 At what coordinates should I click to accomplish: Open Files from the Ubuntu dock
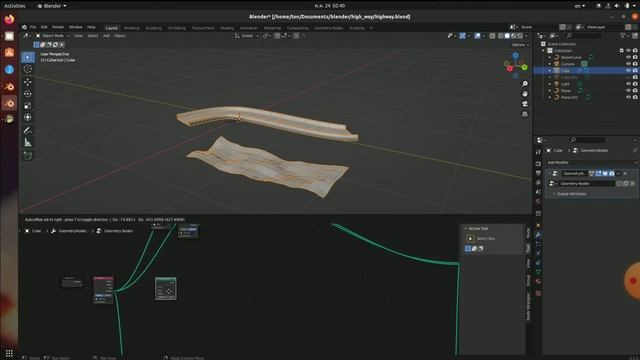point(9,36)
